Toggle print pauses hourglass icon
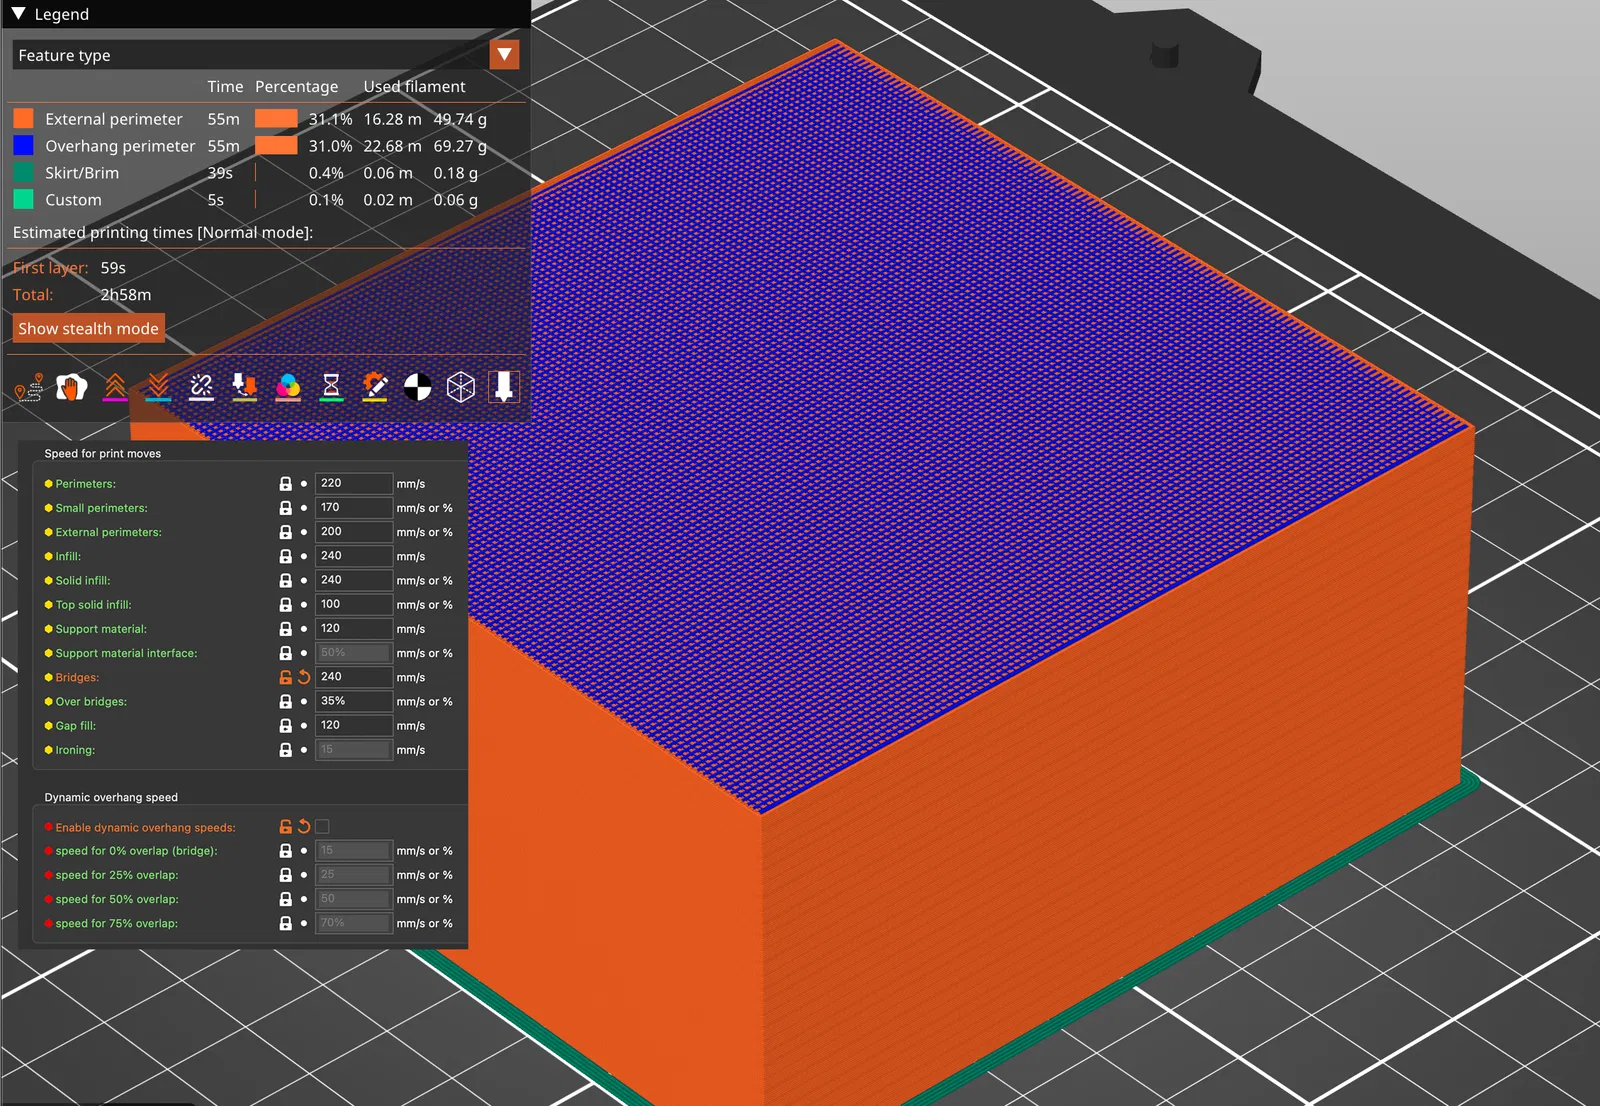The image size is (1600, 1106). click(331, 387)
